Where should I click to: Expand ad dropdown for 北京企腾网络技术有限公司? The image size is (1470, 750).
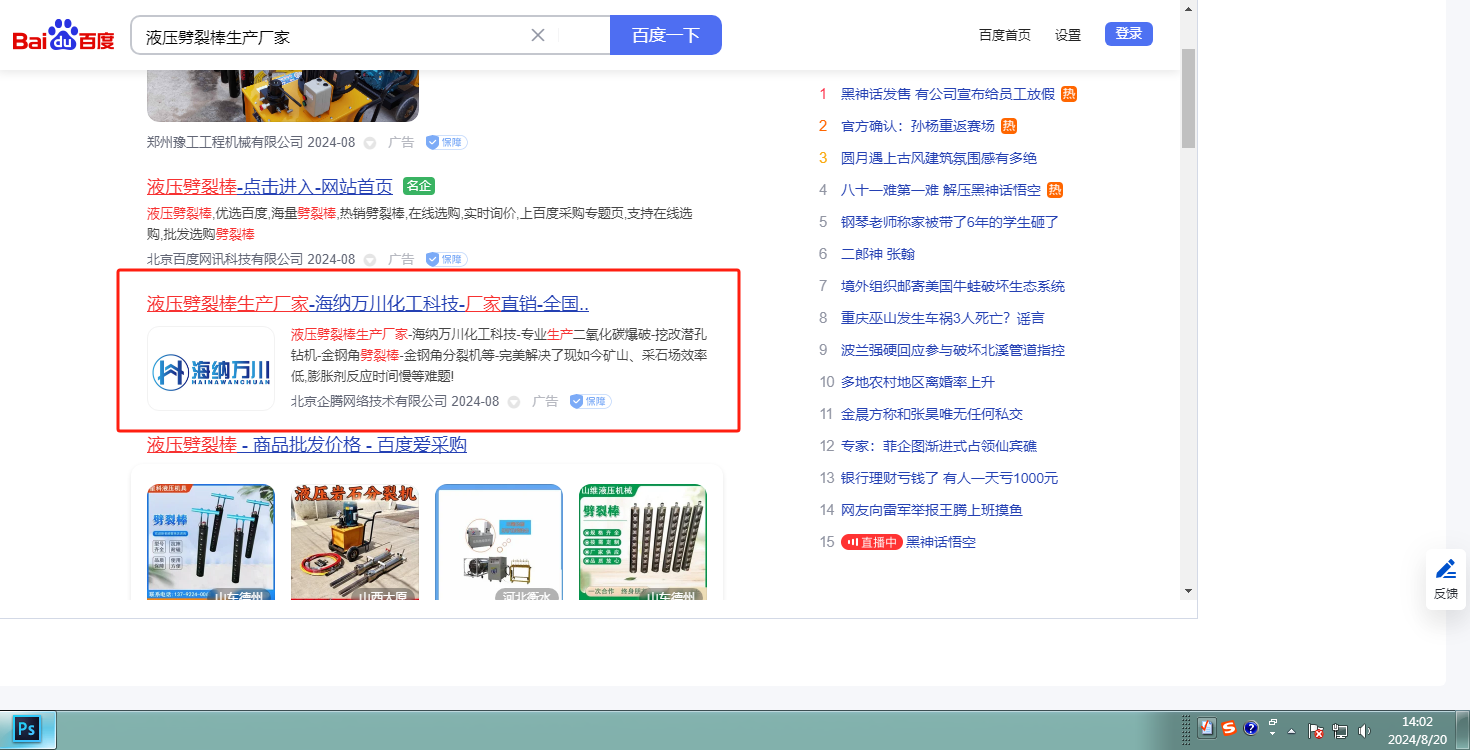click(513, 402)
